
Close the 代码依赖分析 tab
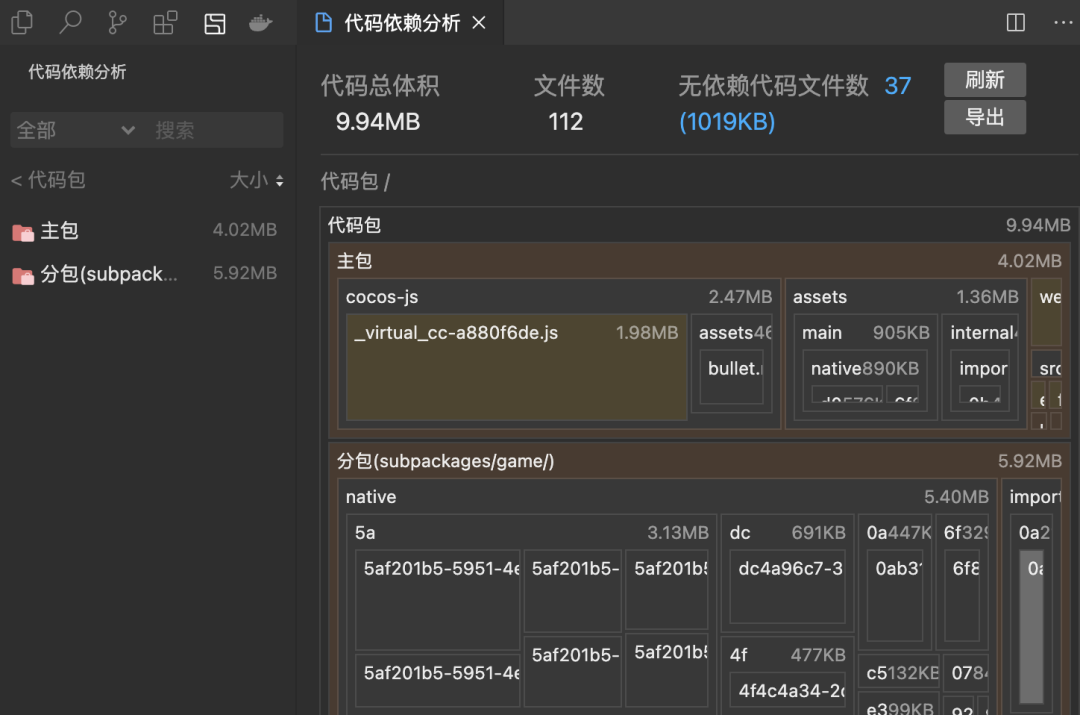(x=479, y=23)
